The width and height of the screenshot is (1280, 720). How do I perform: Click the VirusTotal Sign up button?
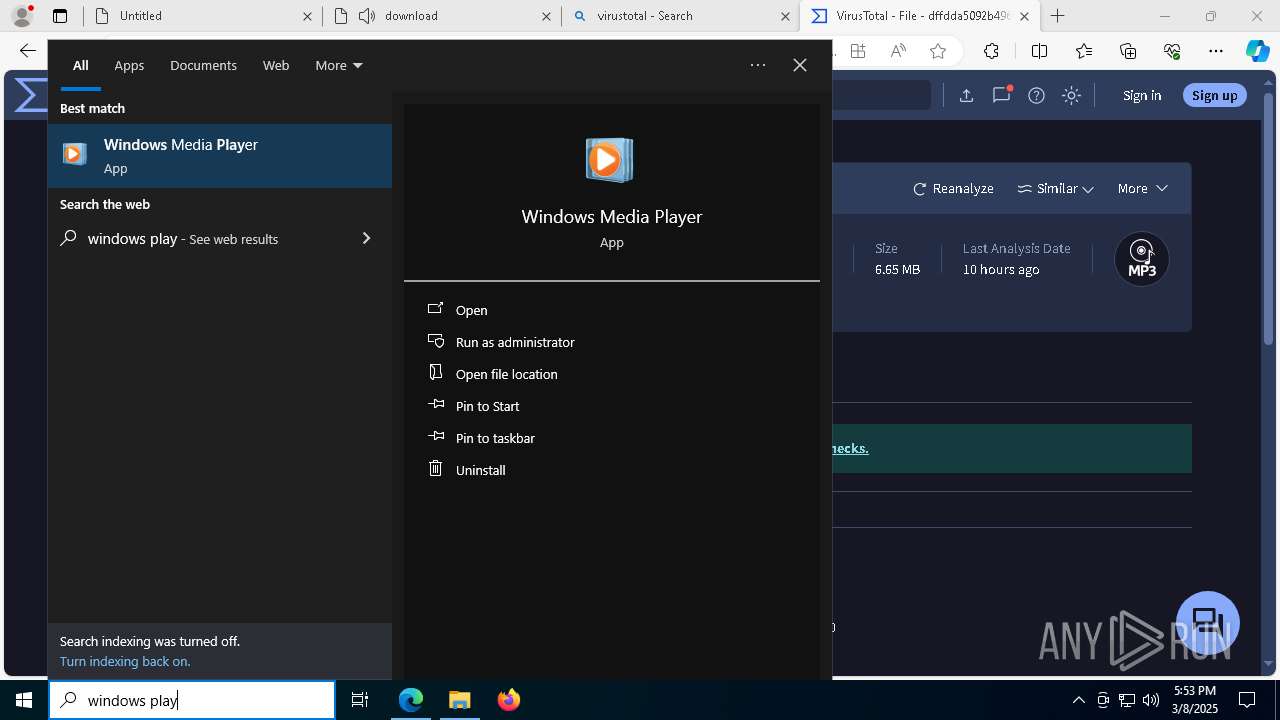click(x=1215, y=95)
